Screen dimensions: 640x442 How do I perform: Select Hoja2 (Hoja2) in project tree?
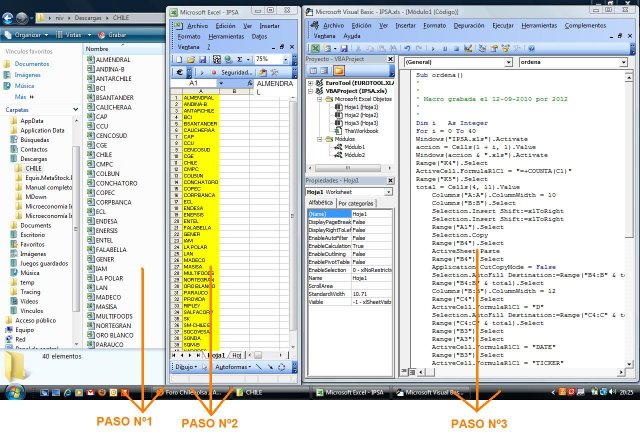(361, 115)
